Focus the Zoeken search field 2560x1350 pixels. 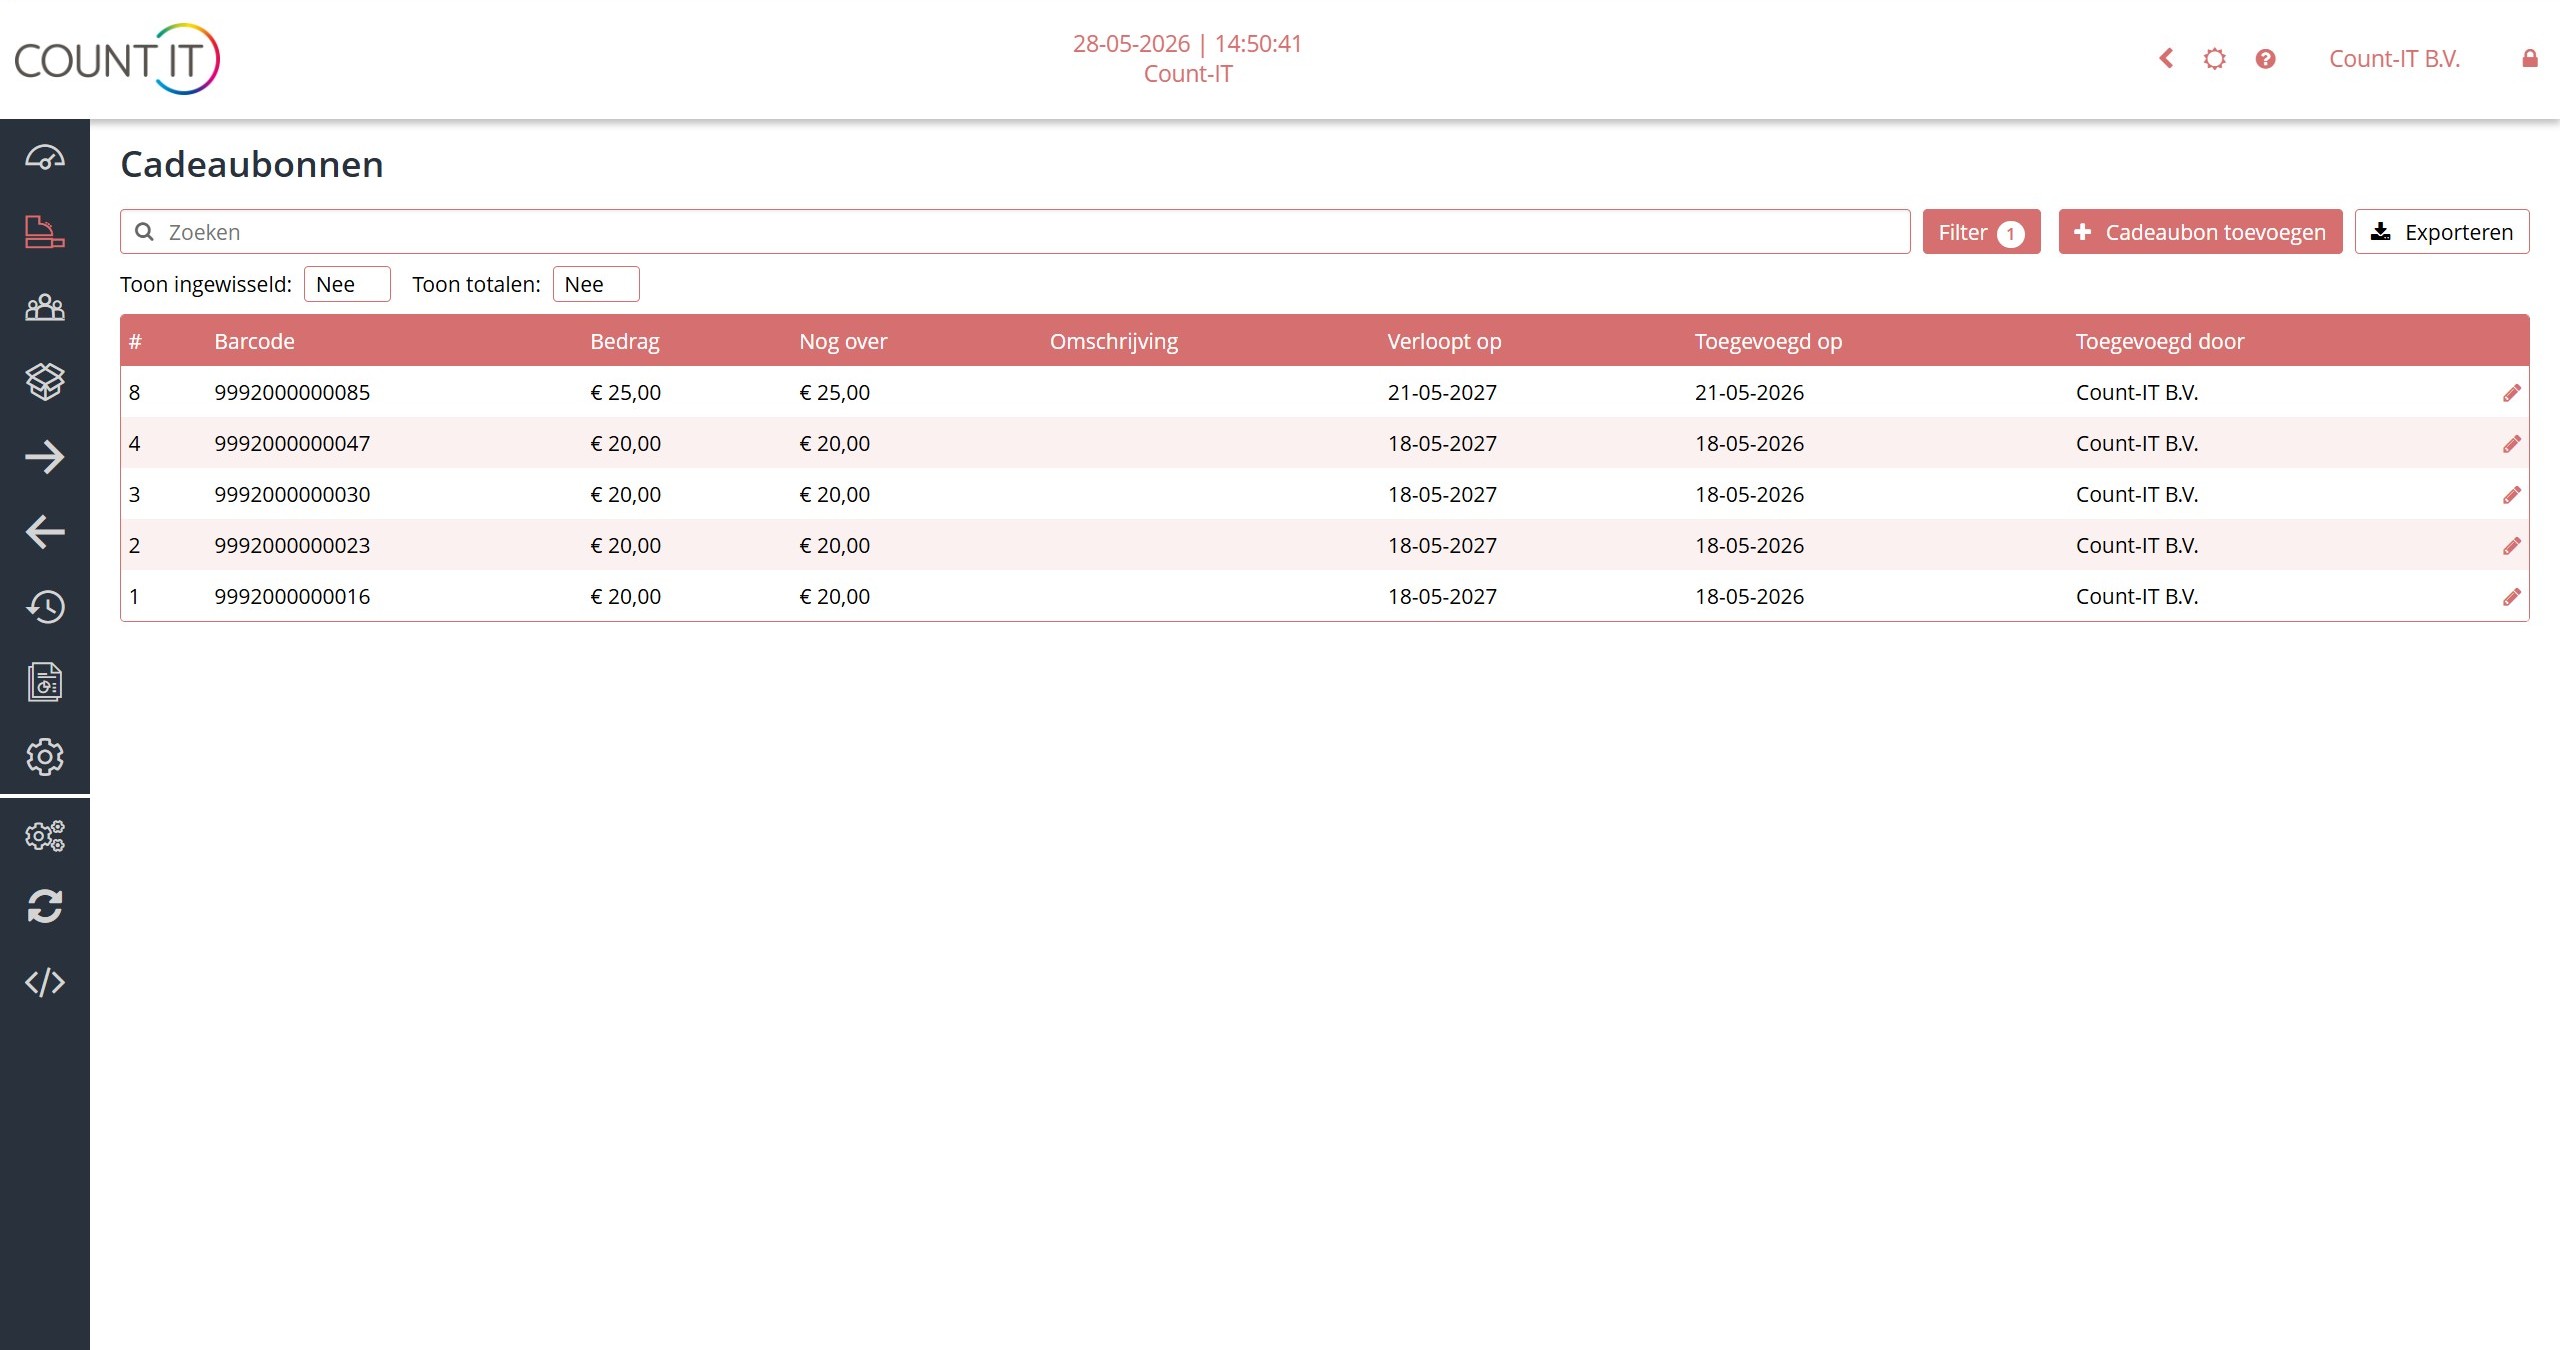coord(1015,232)
